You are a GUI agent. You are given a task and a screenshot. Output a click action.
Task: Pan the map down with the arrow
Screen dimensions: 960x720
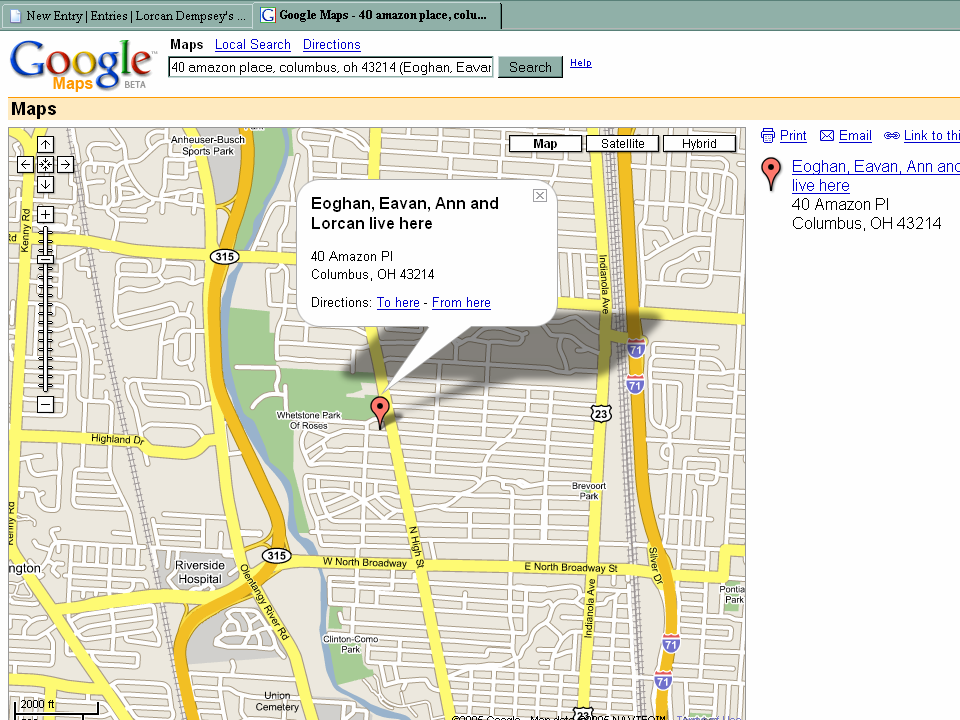coord(45,184)
